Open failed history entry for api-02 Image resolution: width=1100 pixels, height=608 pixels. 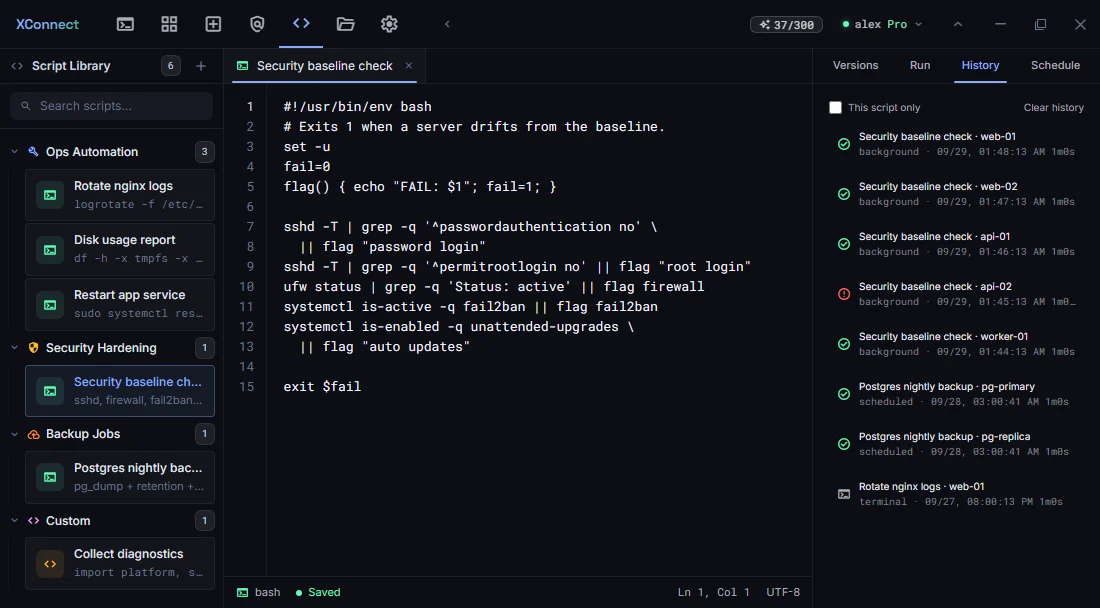click(x=958, y=294)
